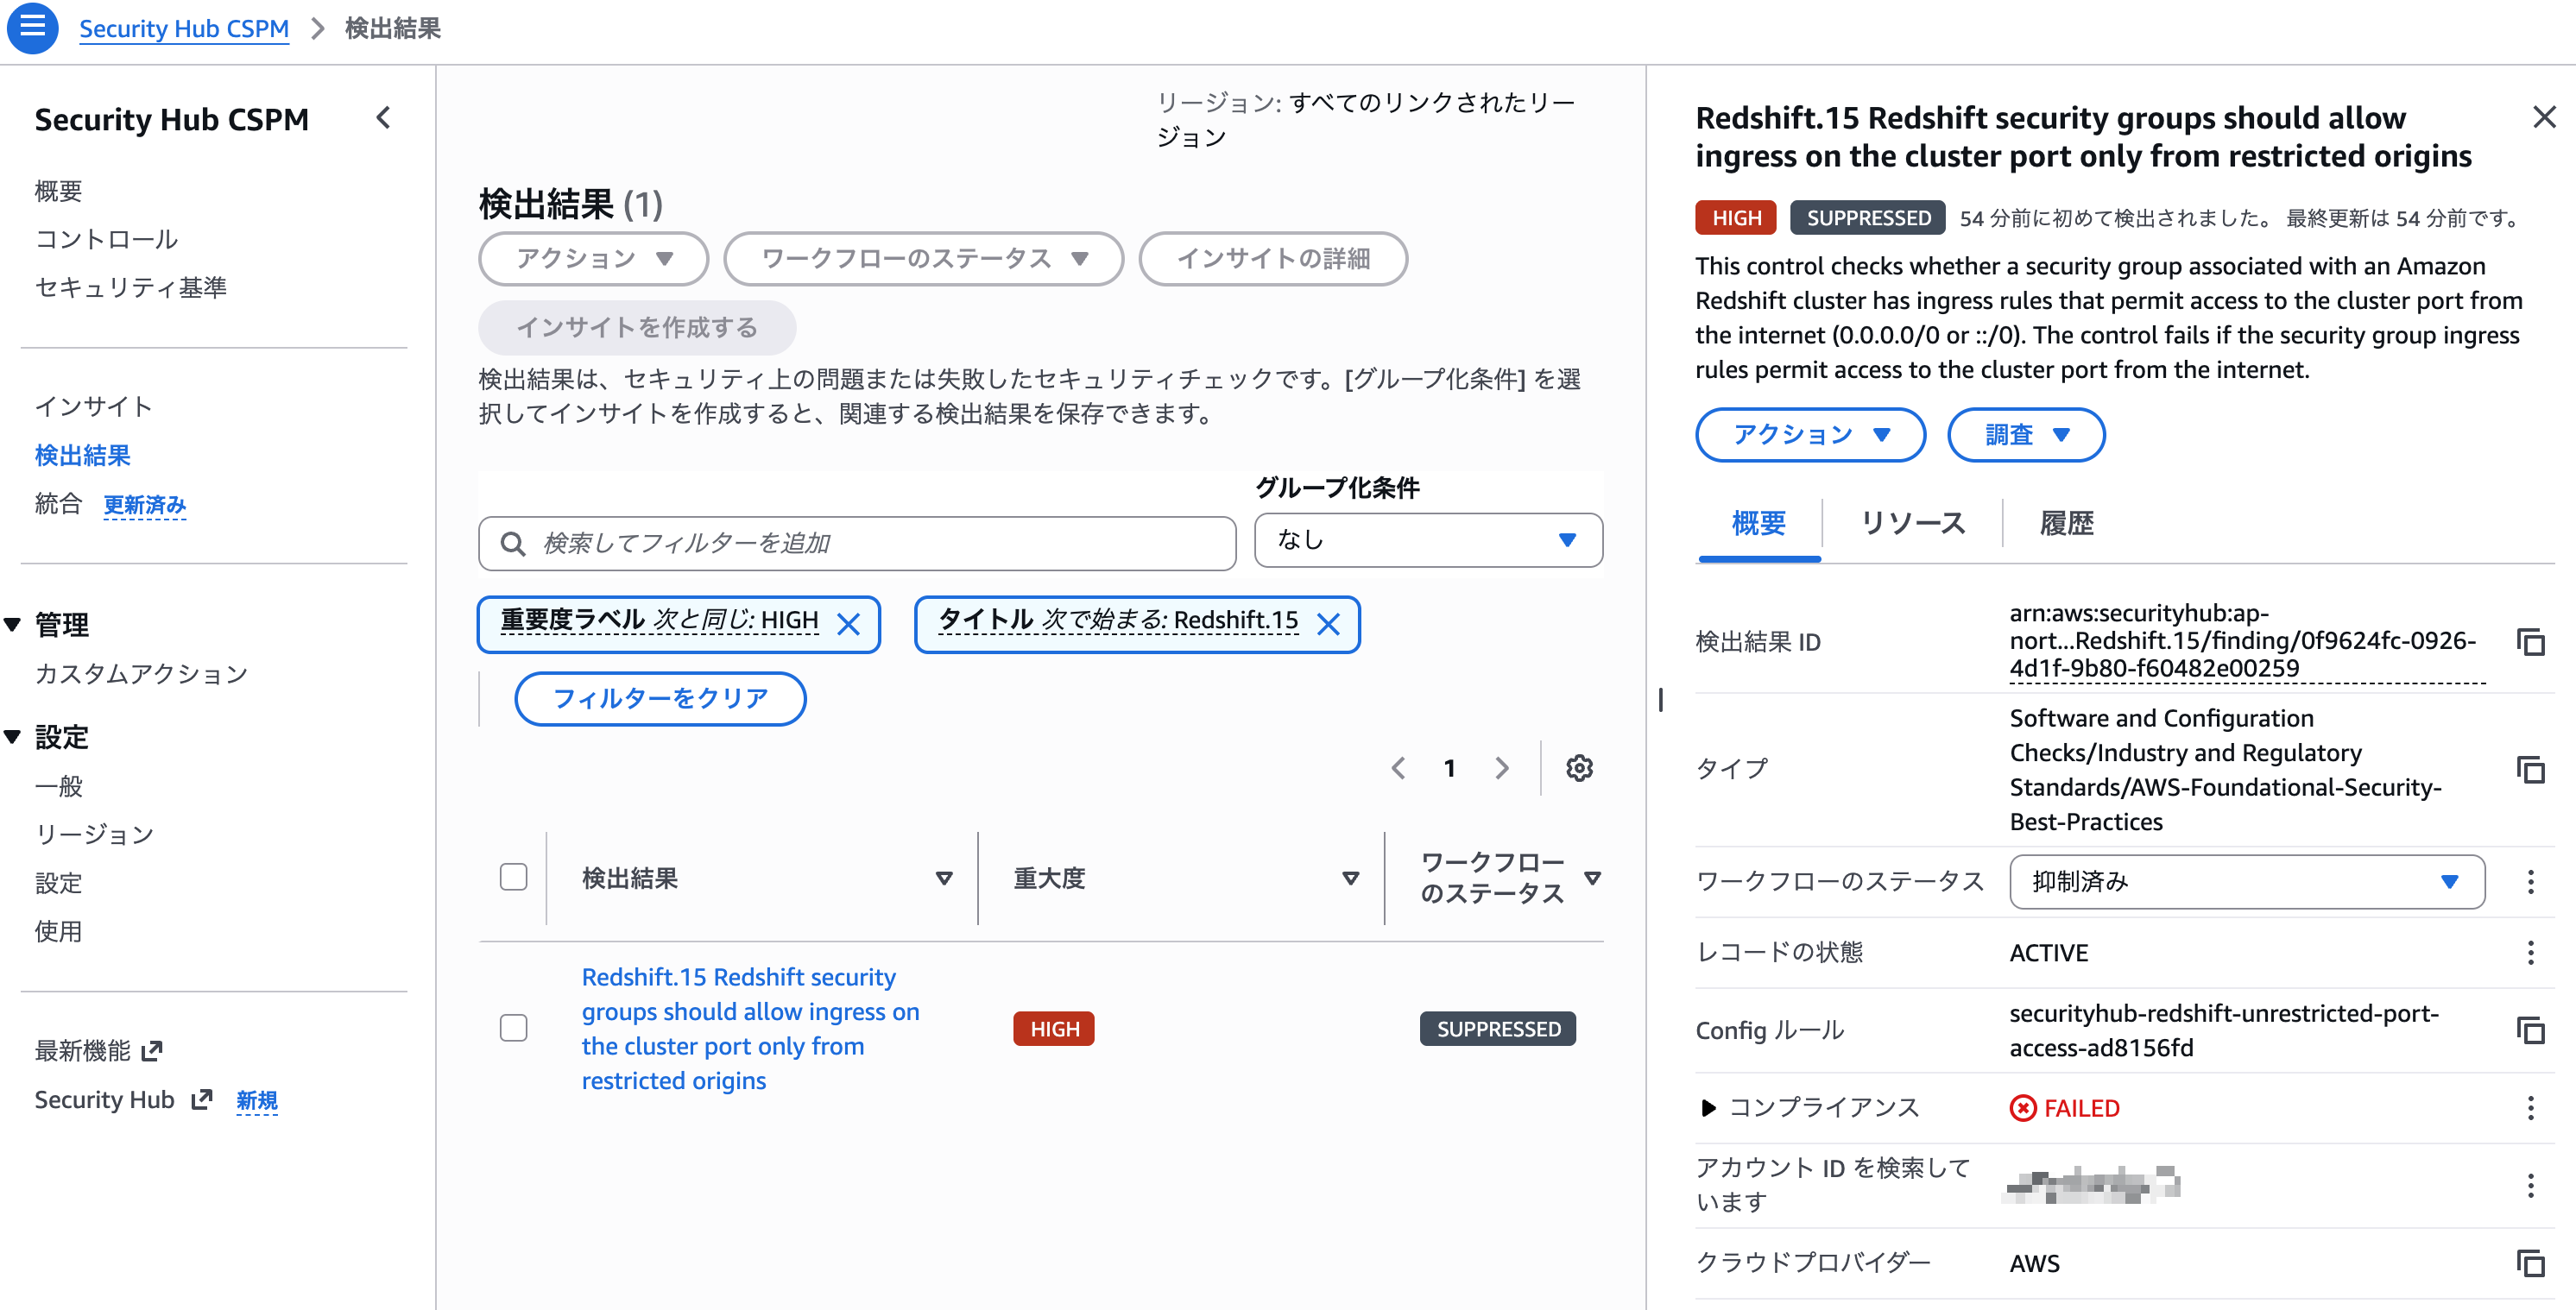2576x1310 pixels.
Task: Open the hamburger navigation menu
Action: [32, 27]
